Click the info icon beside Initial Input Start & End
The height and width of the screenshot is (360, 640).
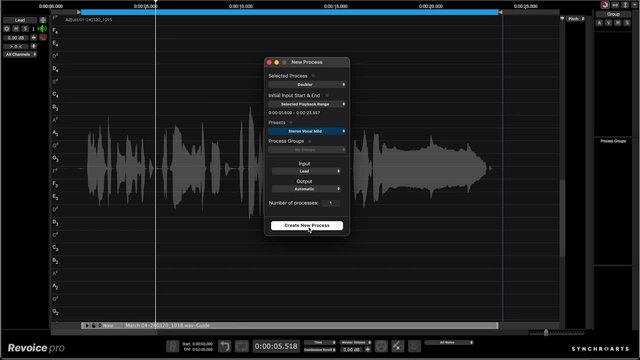(x=327, y=96)
